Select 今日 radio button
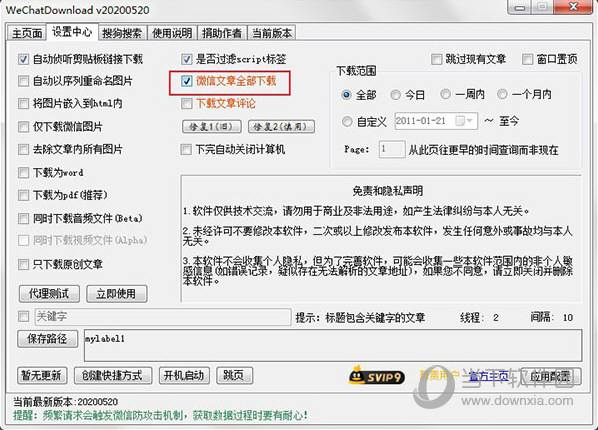 pos(395,94)
